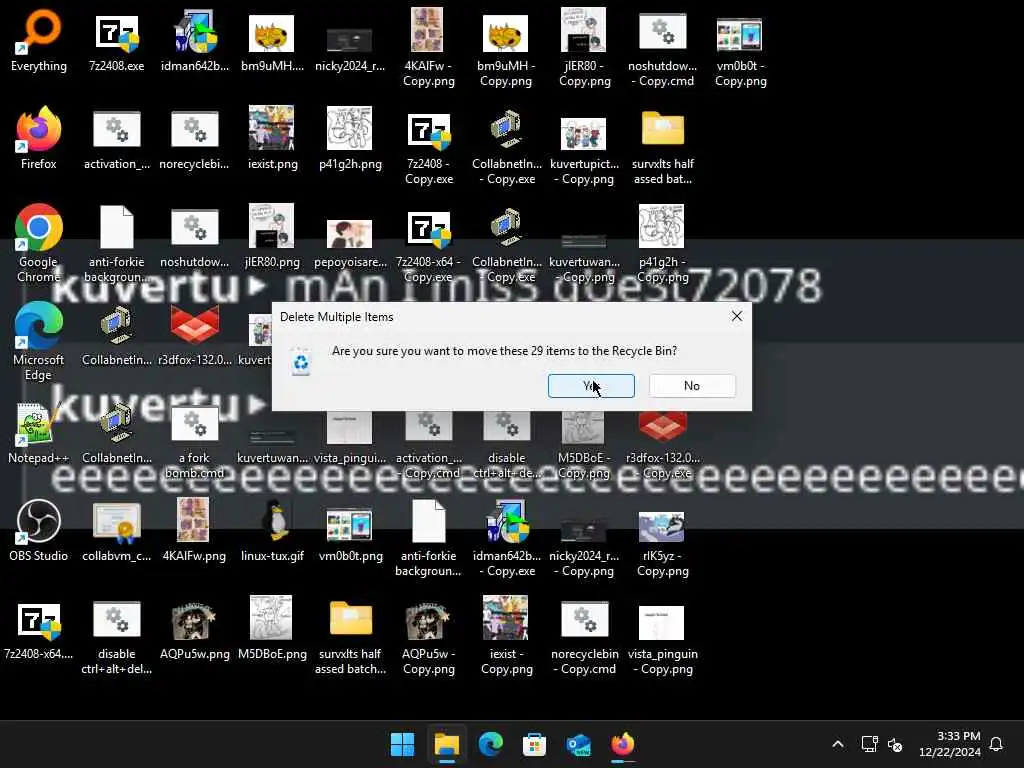This screenshot has height=768, width=1024.
Task: Open network status in system tray
Action: (869, 744)
